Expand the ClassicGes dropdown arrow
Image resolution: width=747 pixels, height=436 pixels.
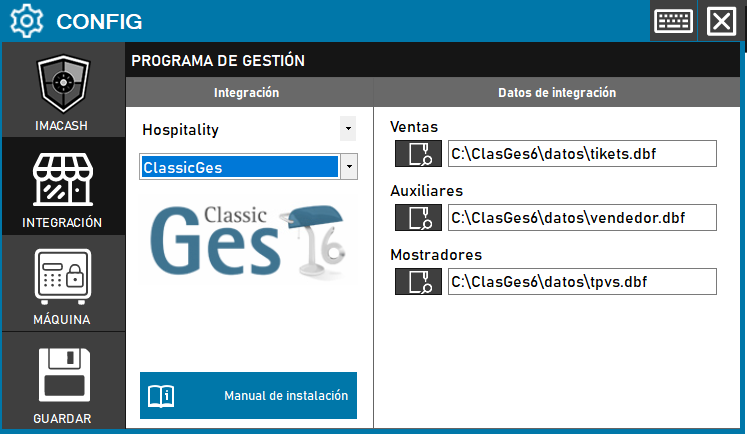coord(348,167)
